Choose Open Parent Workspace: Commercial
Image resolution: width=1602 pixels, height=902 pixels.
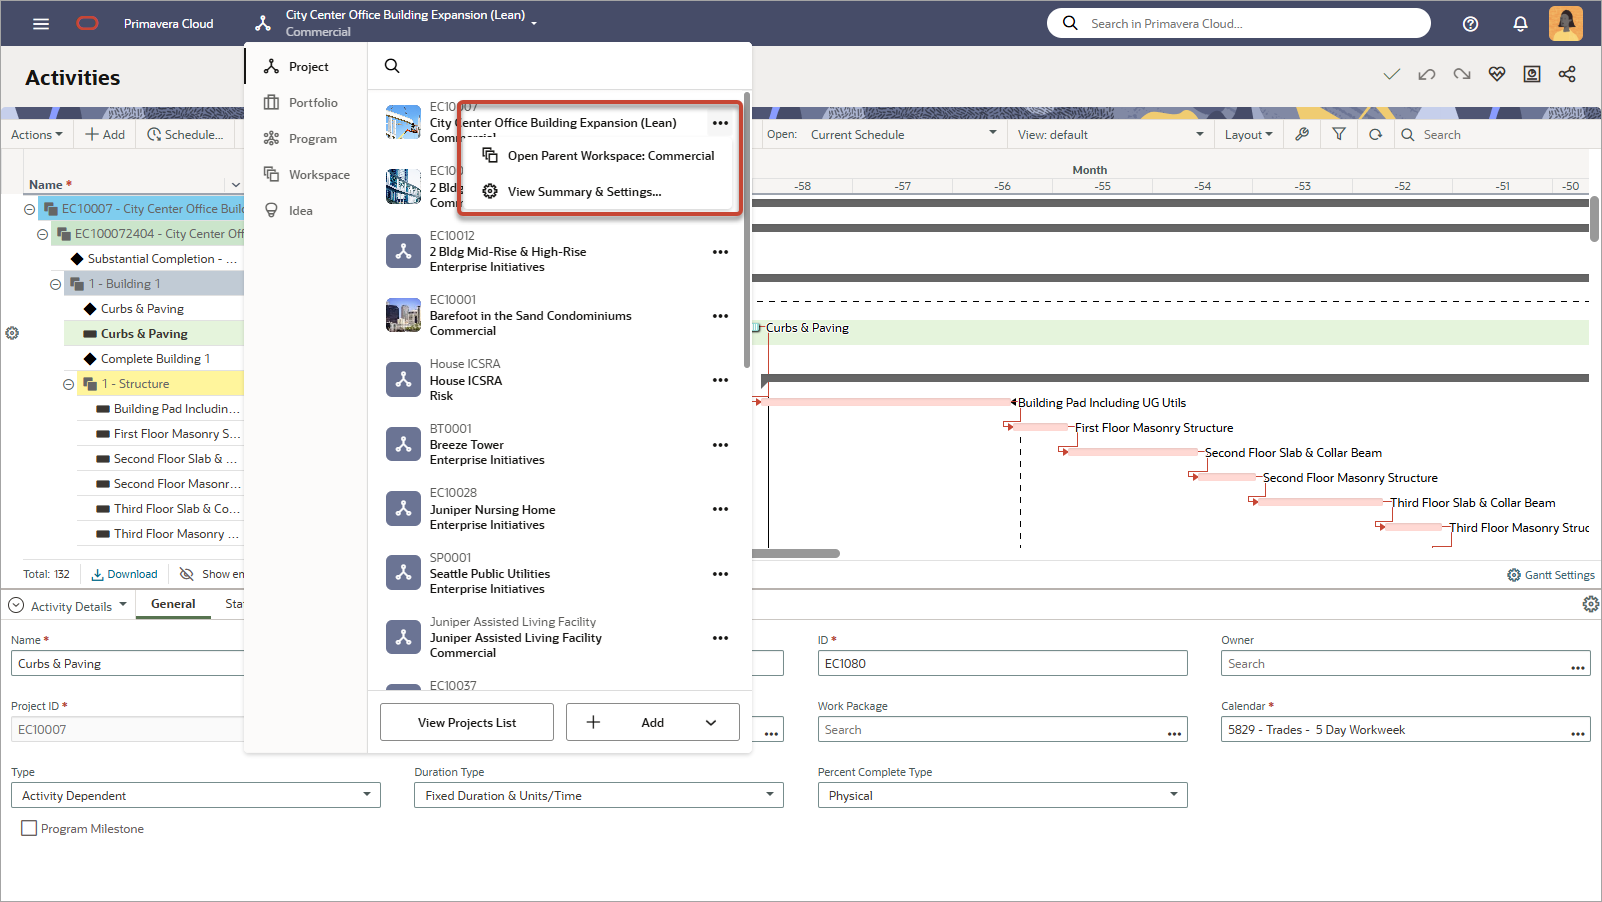599,156
